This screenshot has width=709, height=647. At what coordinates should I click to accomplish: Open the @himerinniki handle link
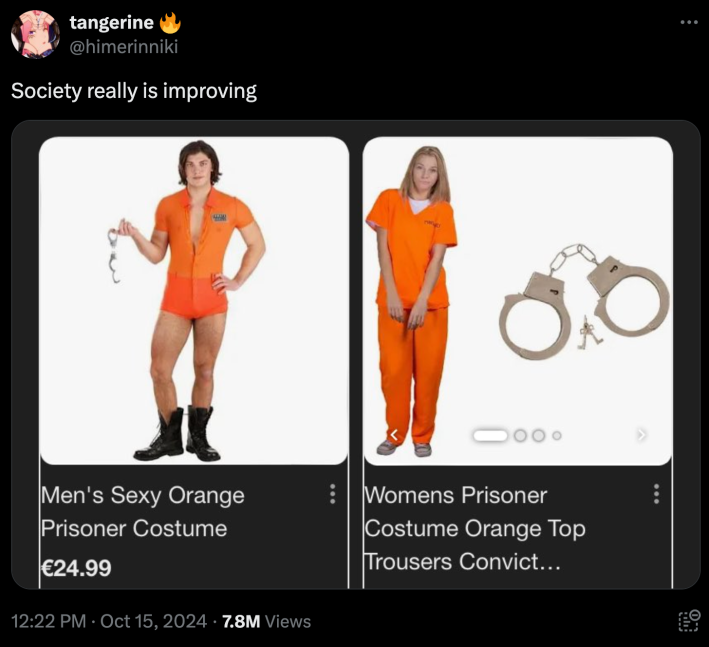(x=123, y=46)
